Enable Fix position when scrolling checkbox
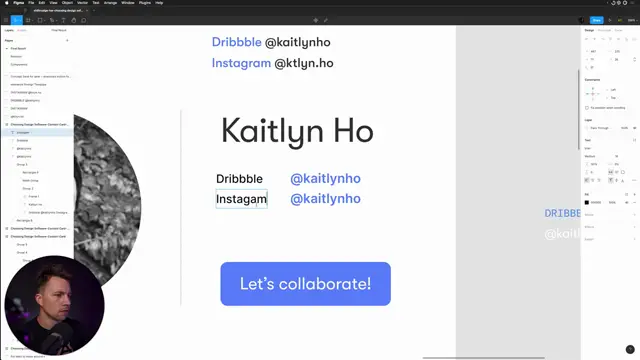The width and height of the screenshot is (640, 360). [x=587, y=108]
